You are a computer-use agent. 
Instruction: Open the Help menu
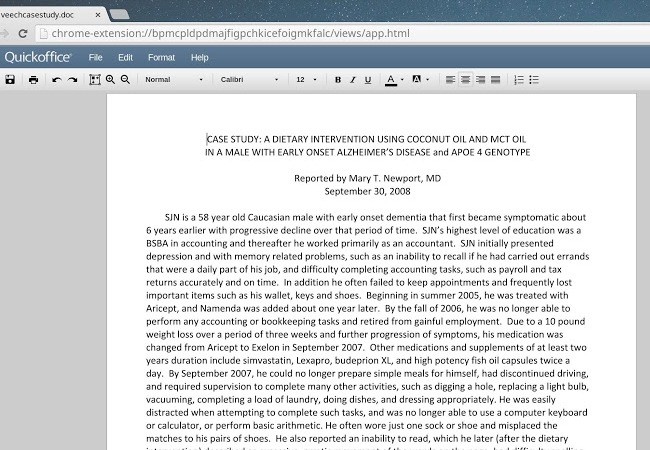click(x=199, y=58)
